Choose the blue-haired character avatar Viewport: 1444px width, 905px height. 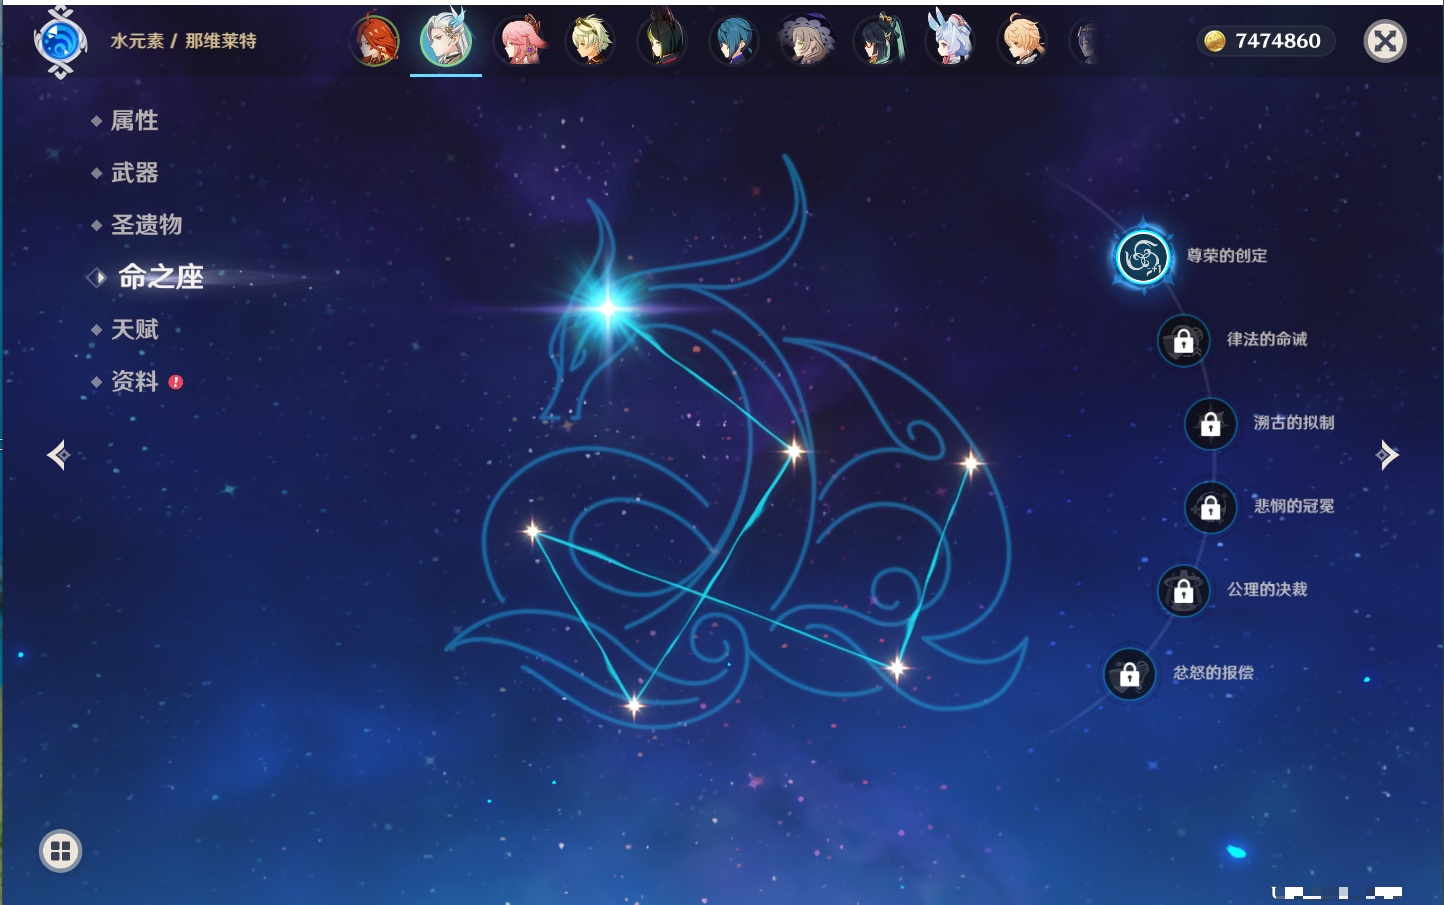pyautogui.click(x=733, y=42)
